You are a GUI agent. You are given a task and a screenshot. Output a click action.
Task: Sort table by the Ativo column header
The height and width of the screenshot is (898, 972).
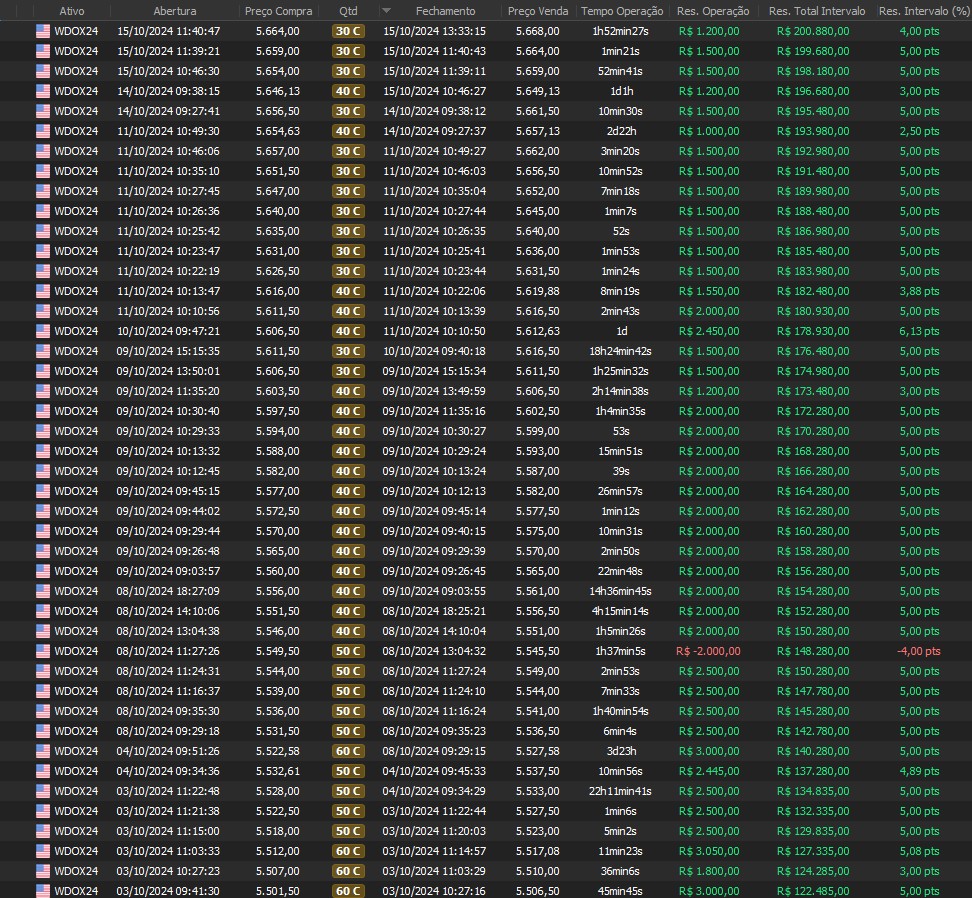pyautogui.click(x=72, y=11)
